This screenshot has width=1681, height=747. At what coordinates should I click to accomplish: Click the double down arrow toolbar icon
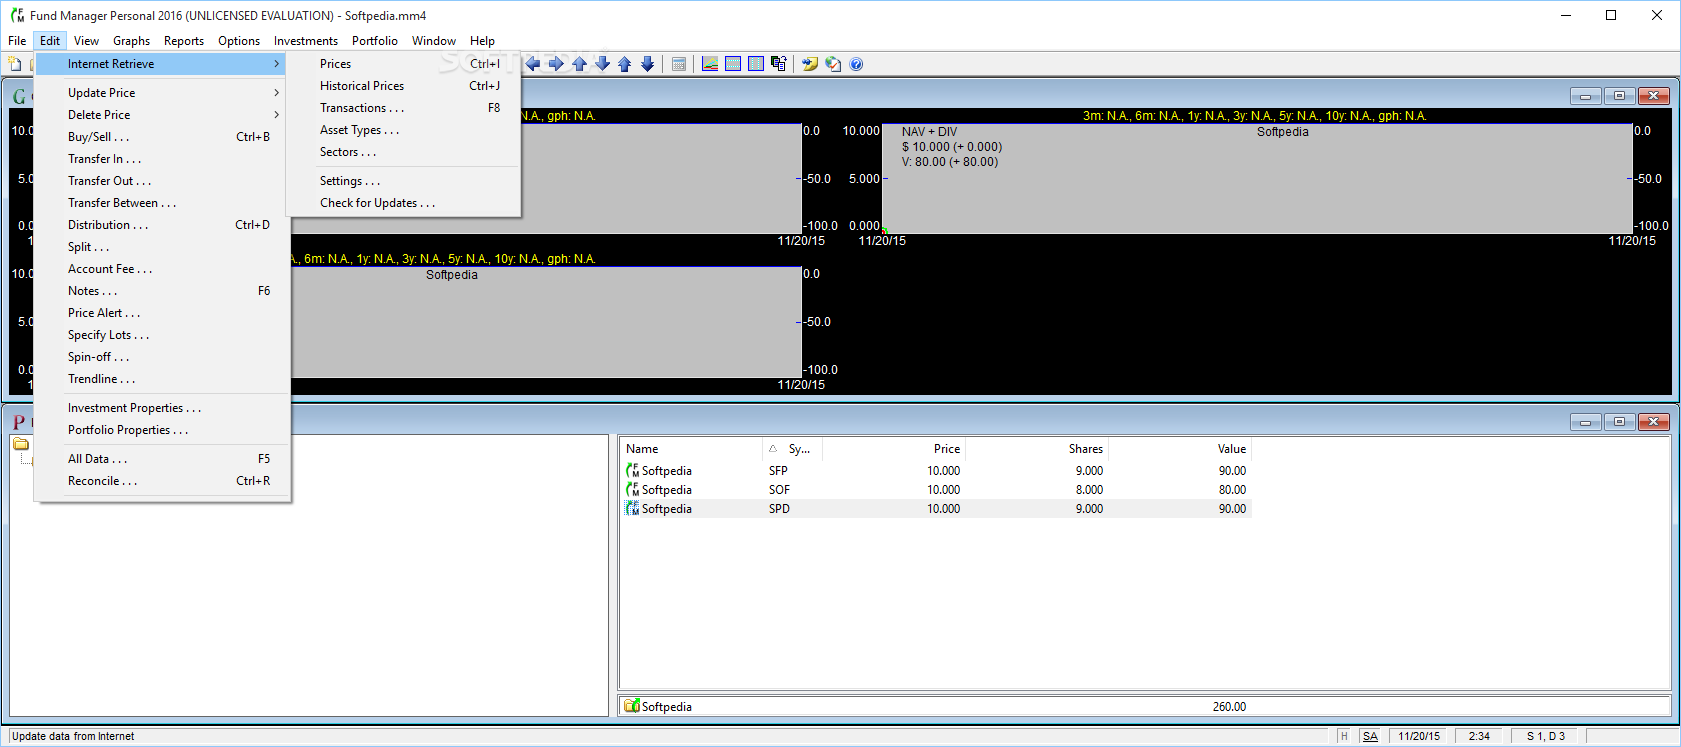(x=648, y=64)
